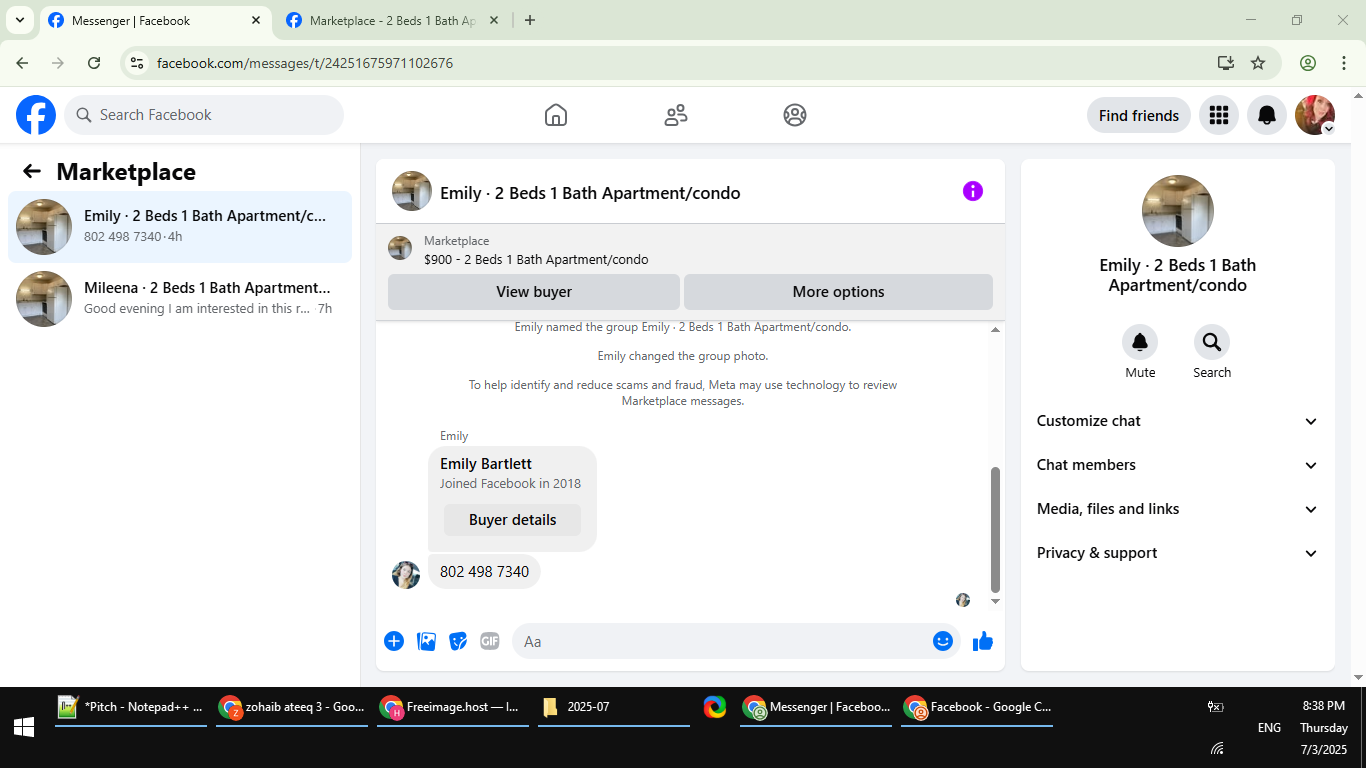Image resolution: width=1366 pixels, height=768 pixels.
Task: Click the View buyer button
Action: (x=534, y=292)
